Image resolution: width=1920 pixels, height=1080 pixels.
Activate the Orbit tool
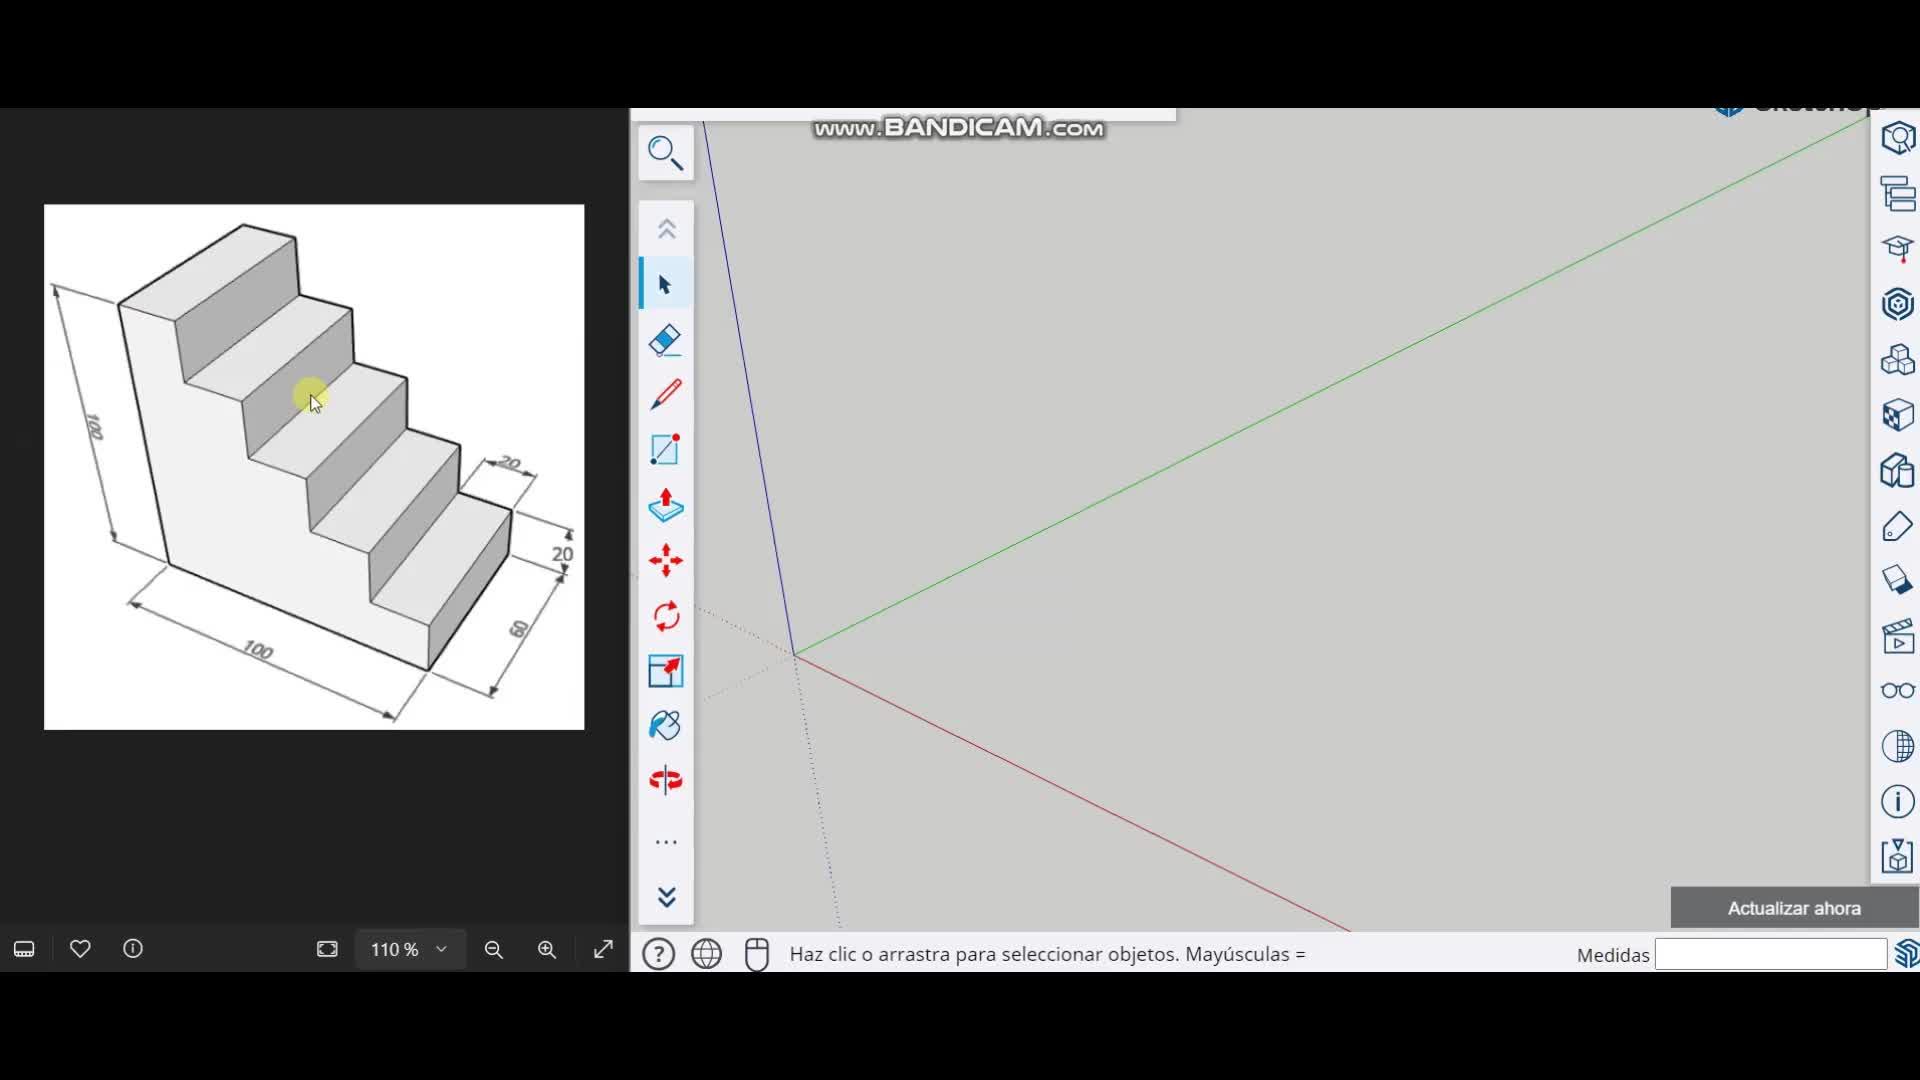pyautogui.click(x=665, y=780)
